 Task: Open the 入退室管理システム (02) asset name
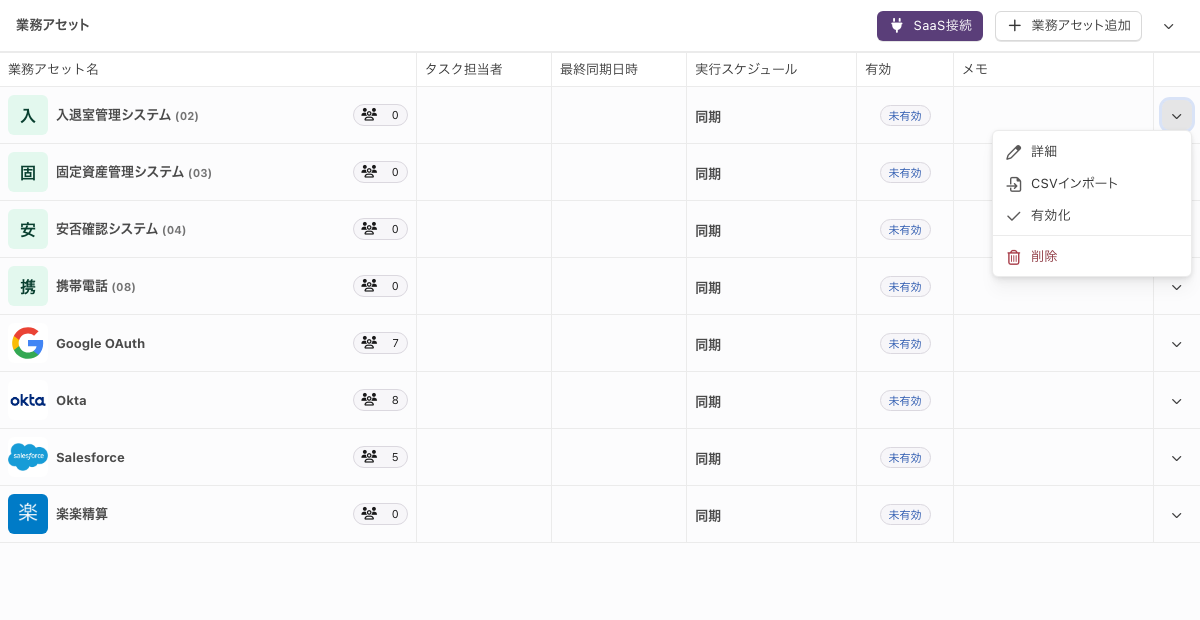click(127, 115)
